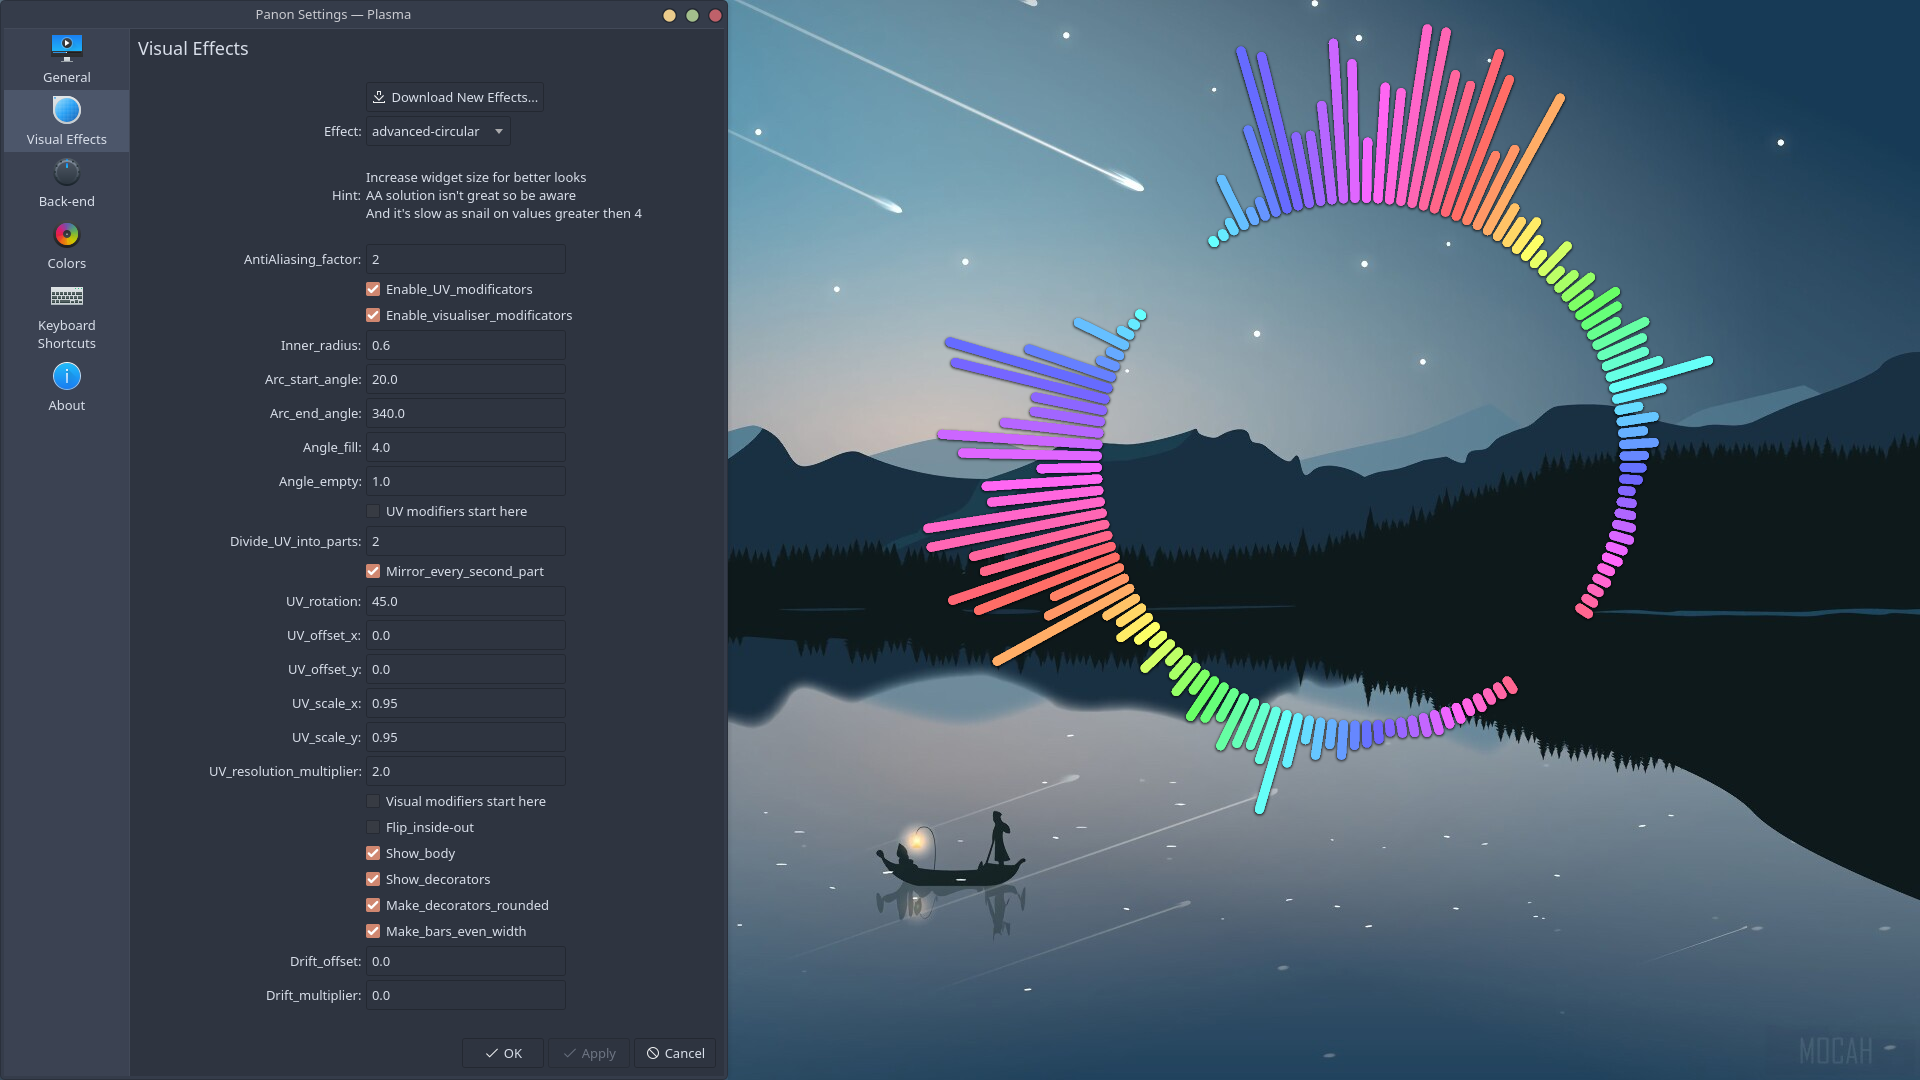
Task: Edit the Arc_end_angle value
Action: [466, 413]
